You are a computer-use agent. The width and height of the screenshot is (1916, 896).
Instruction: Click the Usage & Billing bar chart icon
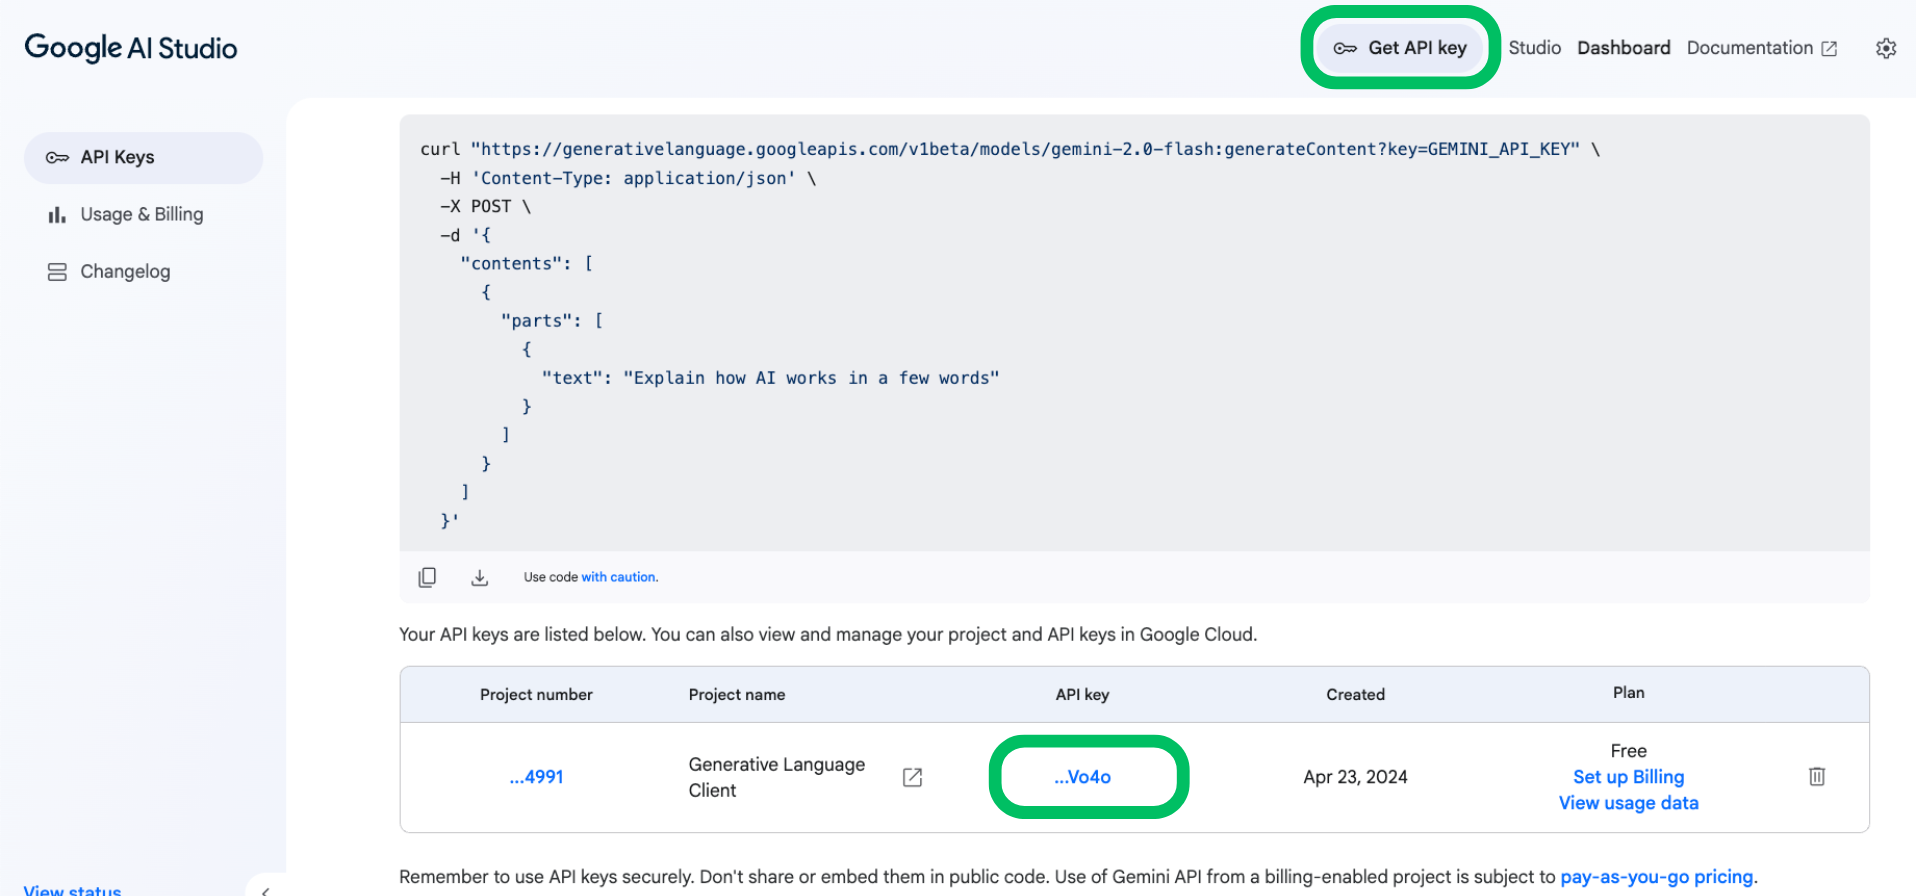[57, 215]
